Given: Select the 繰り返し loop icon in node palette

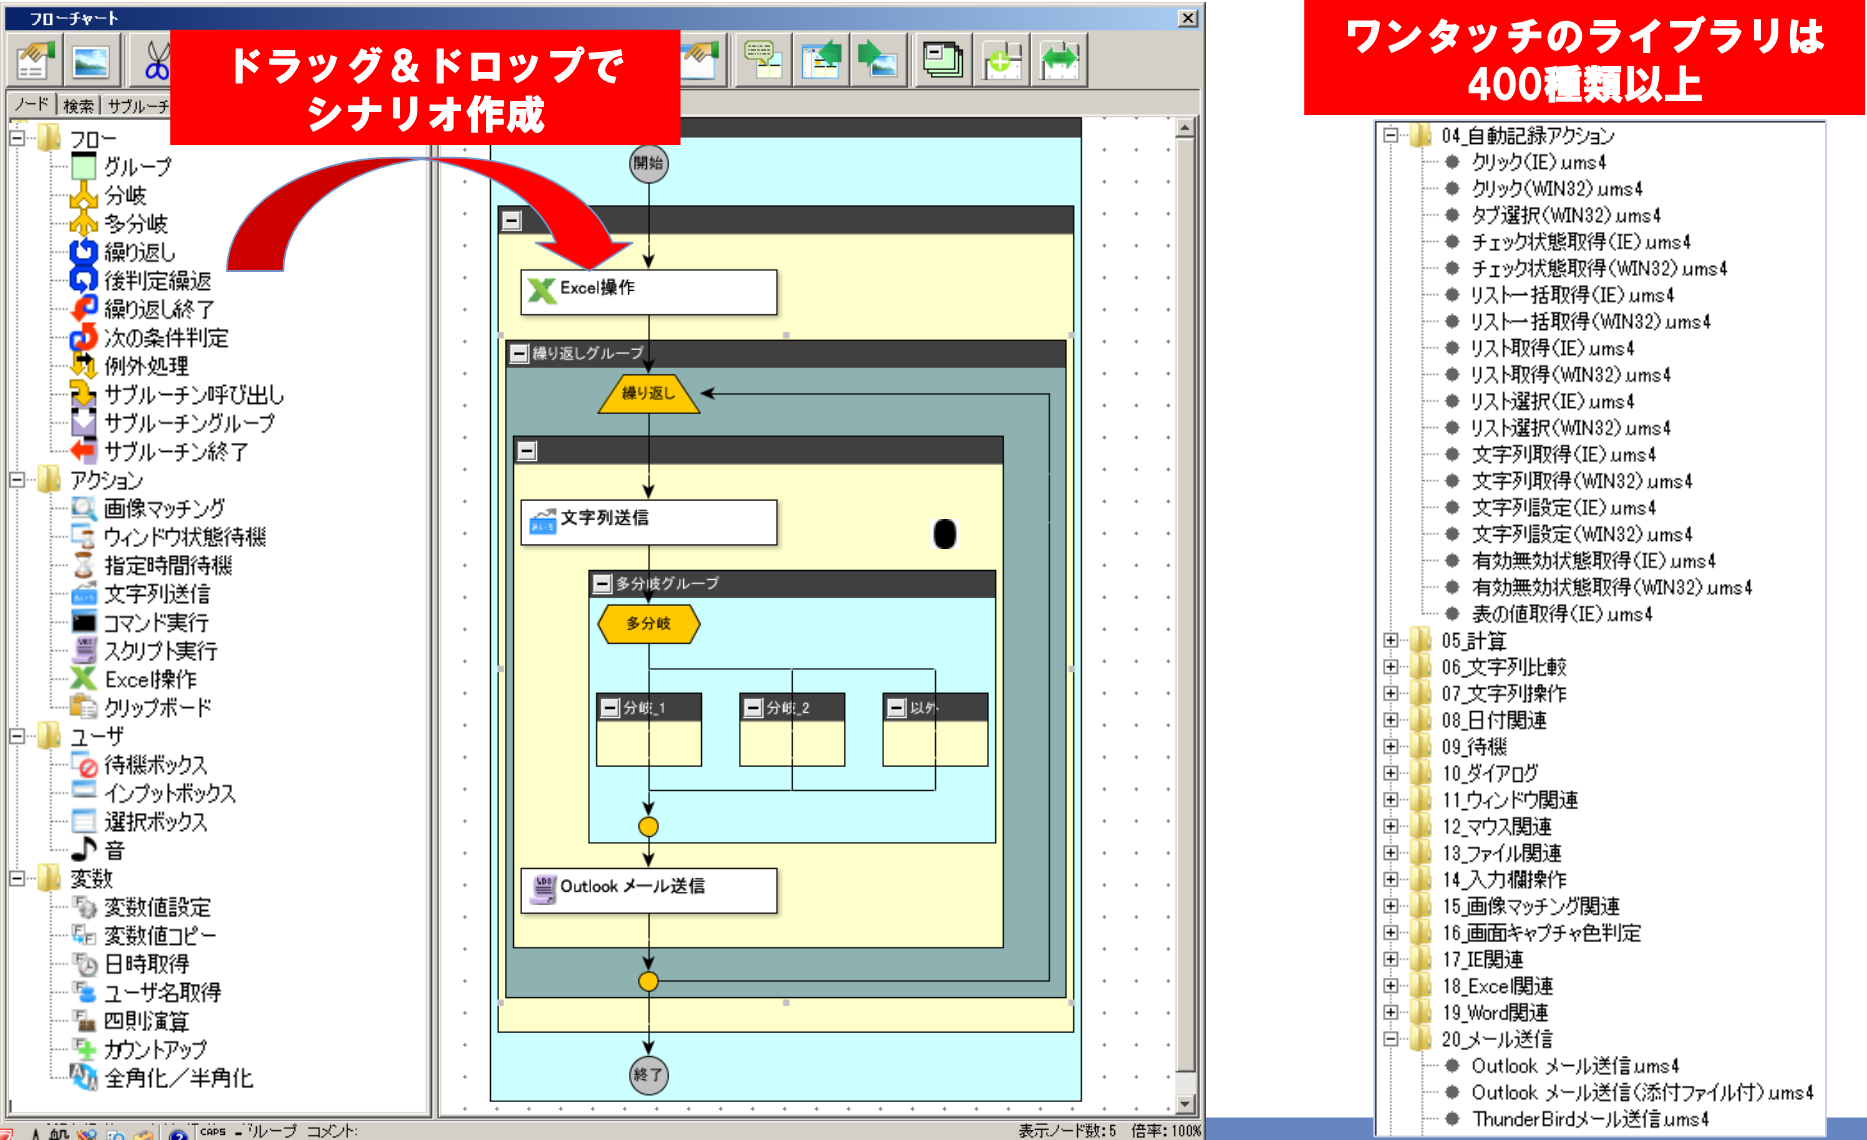Looking at the screenshot, I should [84, 252].
